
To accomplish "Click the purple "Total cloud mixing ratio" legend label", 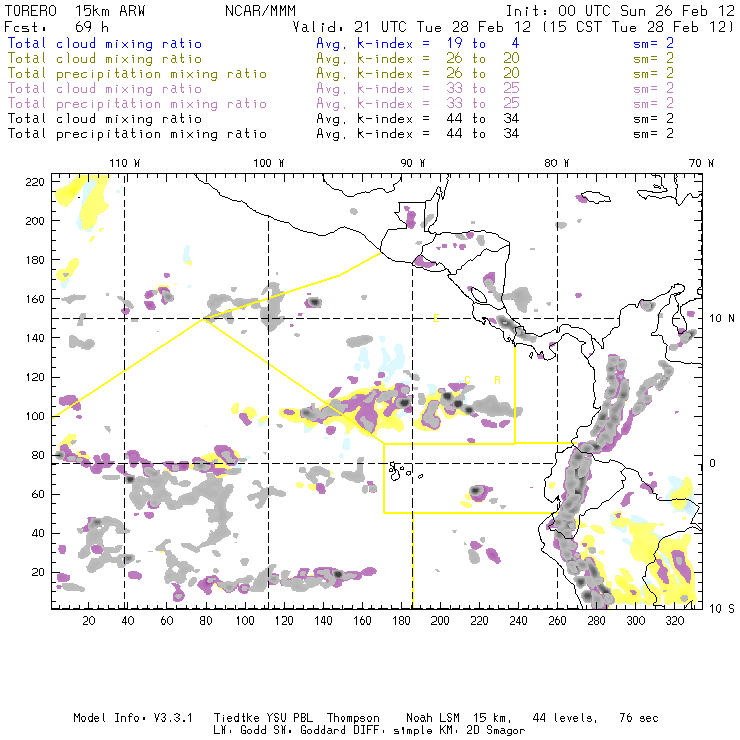I will 105,89.
